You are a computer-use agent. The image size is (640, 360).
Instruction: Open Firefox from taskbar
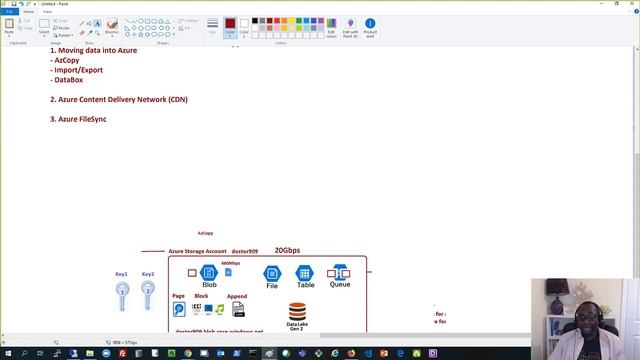coord(351,353)
